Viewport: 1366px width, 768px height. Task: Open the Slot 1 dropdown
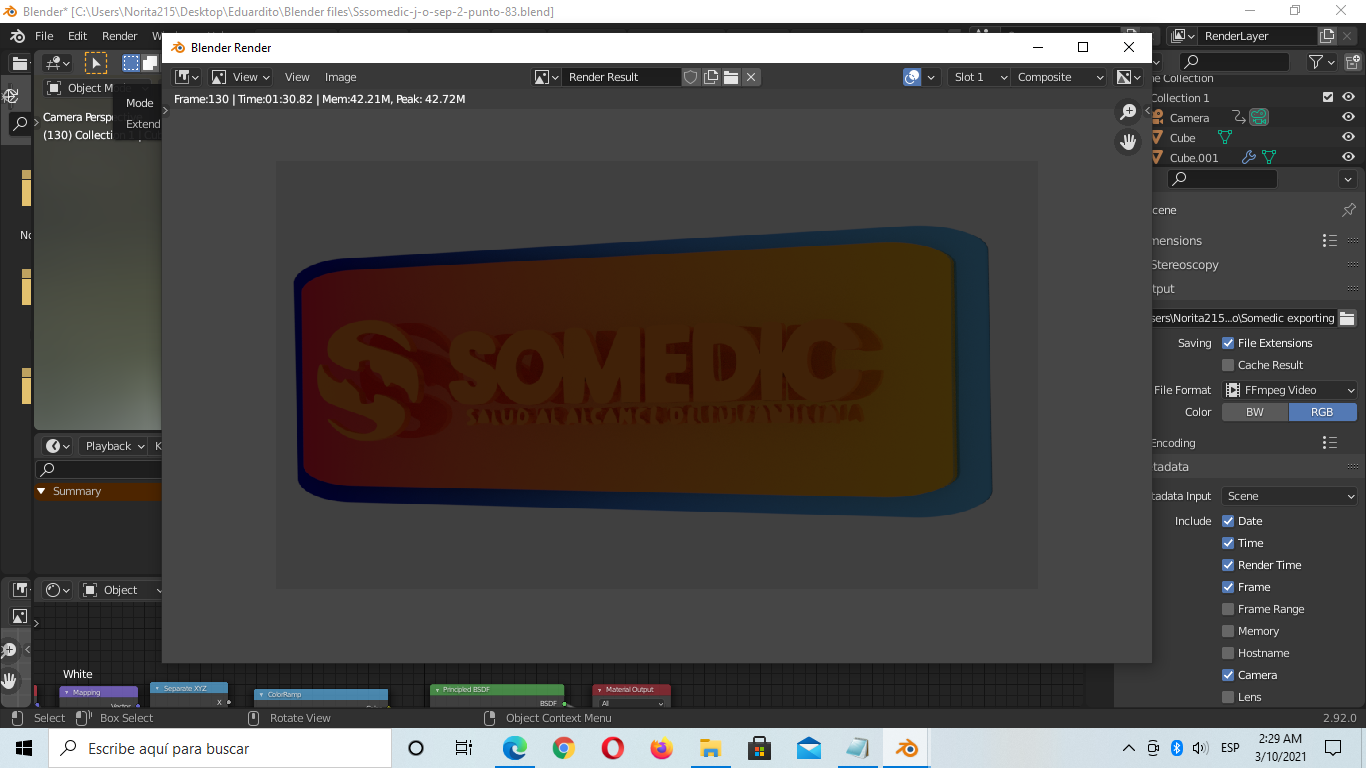(x=979, y=77)
